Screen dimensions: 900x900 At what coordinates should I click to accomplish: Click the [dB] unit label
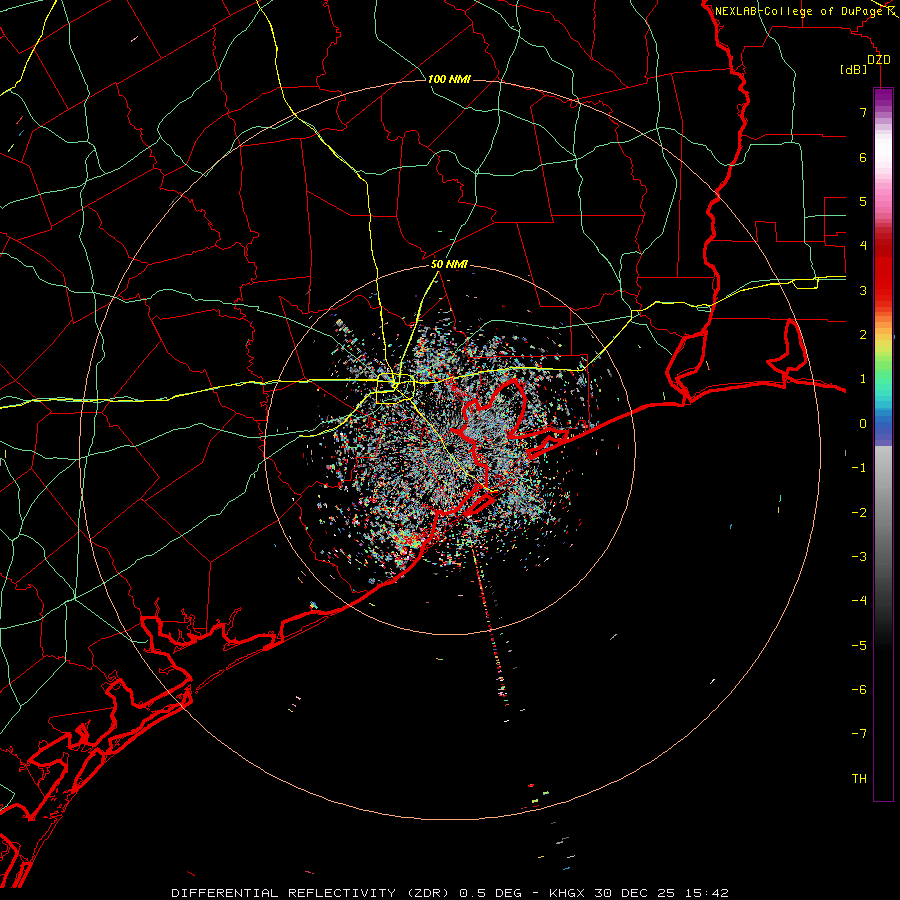[854, 69]
